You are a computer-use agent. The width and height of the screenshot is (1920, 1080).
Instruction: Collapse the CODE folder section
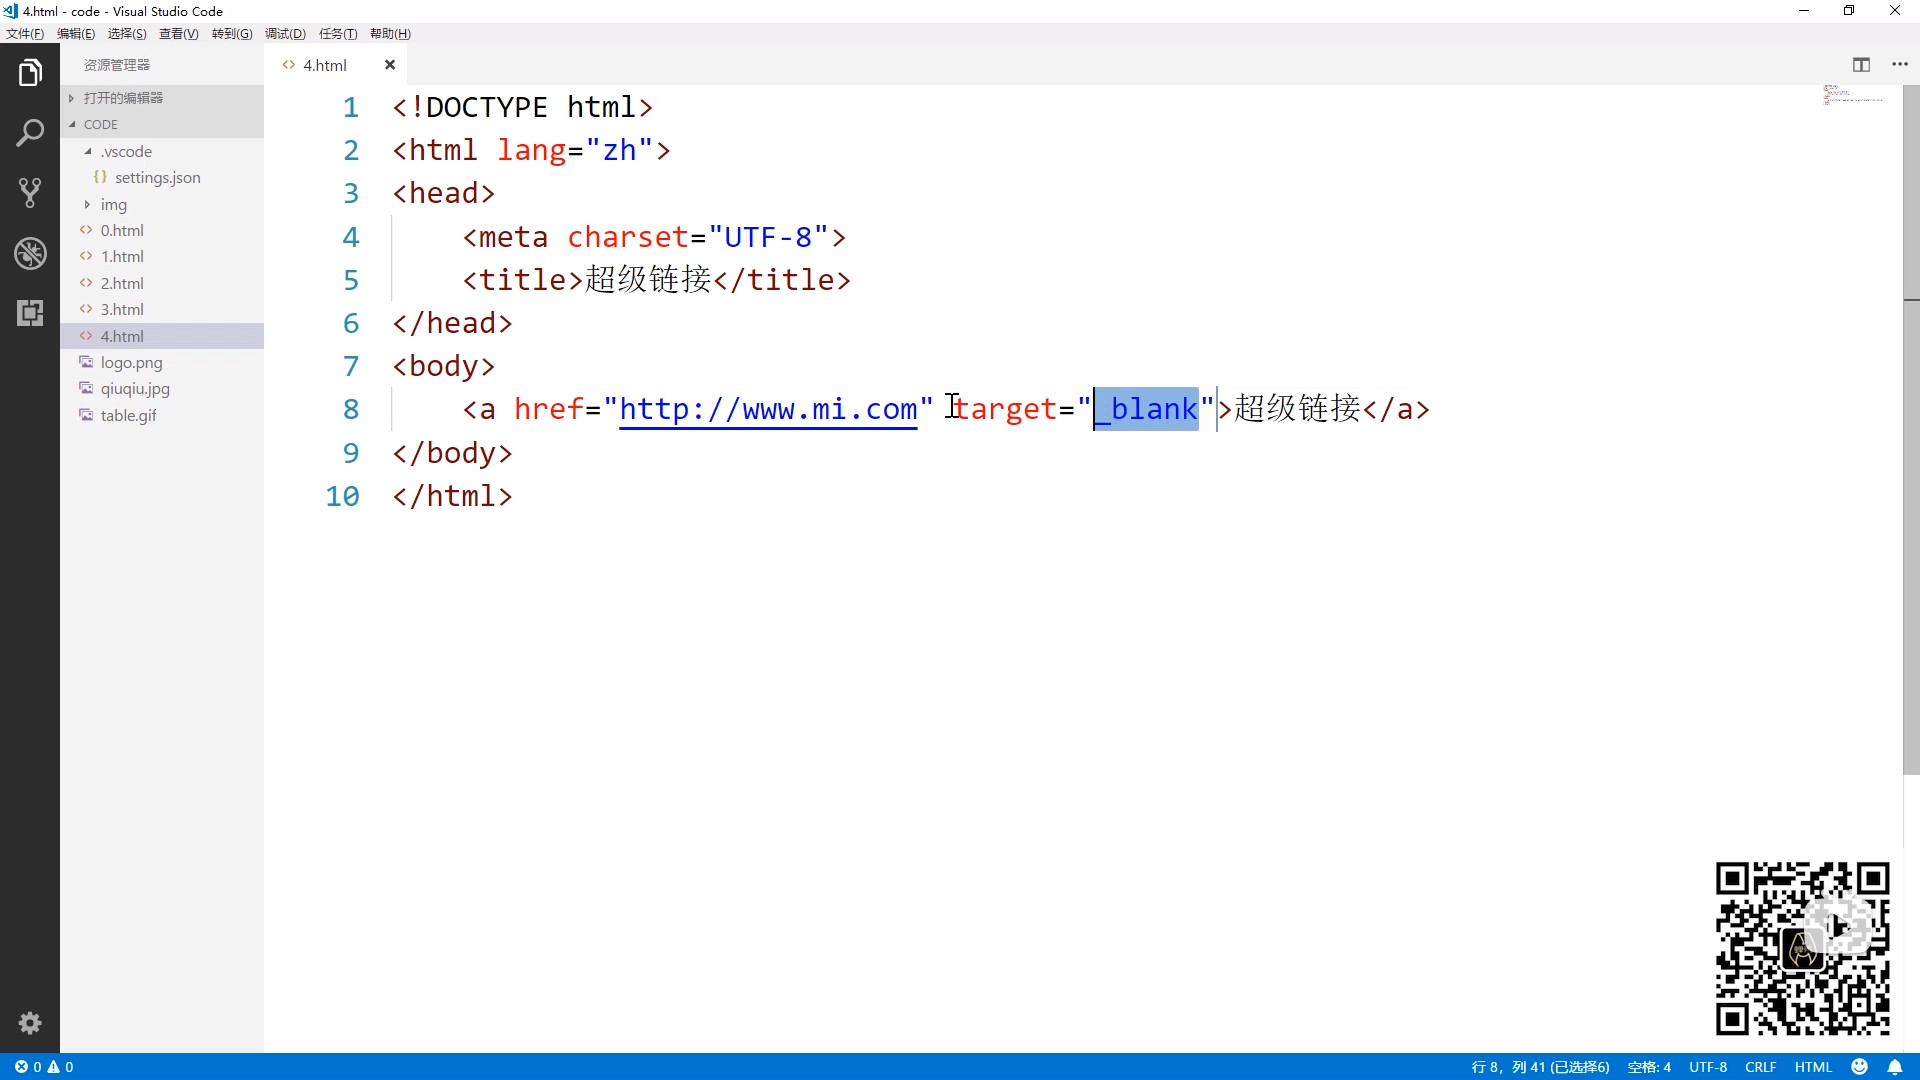click(x=101, y=125)
